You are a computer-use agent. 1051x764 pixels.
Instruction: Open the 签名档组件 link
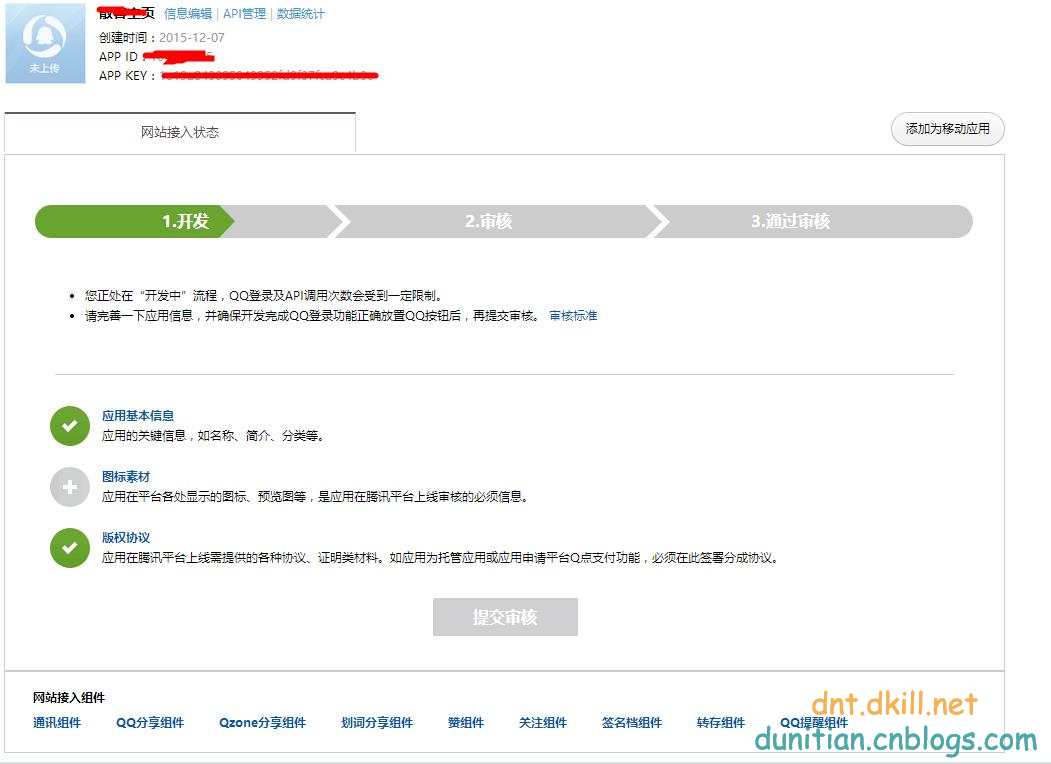[x=632, y=722]
